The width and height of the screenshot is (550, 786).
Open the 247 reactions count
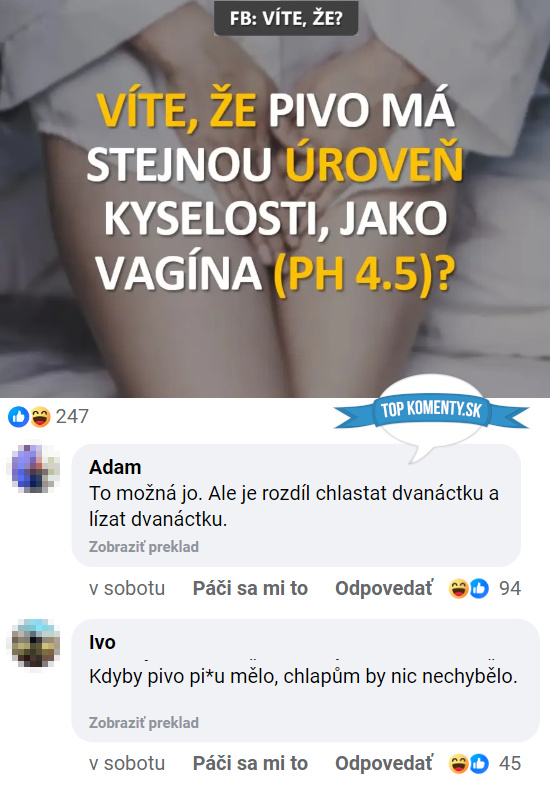pos(72,417)
